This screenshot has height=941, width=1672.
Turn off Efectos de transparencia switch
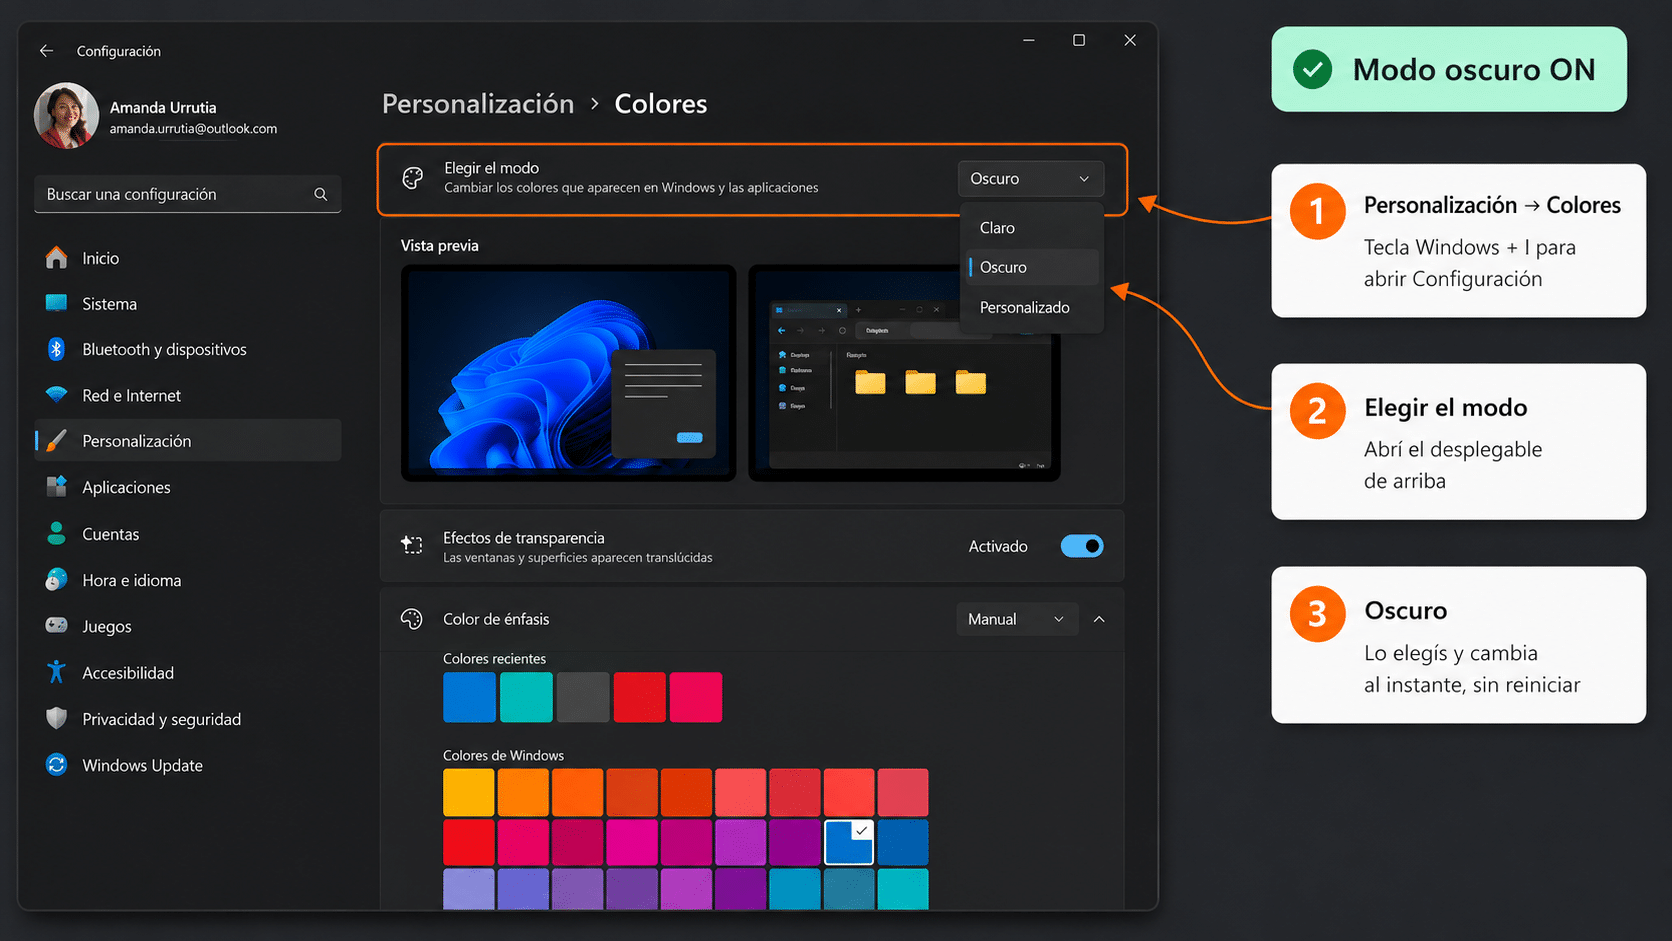(x=1082, y=546)
